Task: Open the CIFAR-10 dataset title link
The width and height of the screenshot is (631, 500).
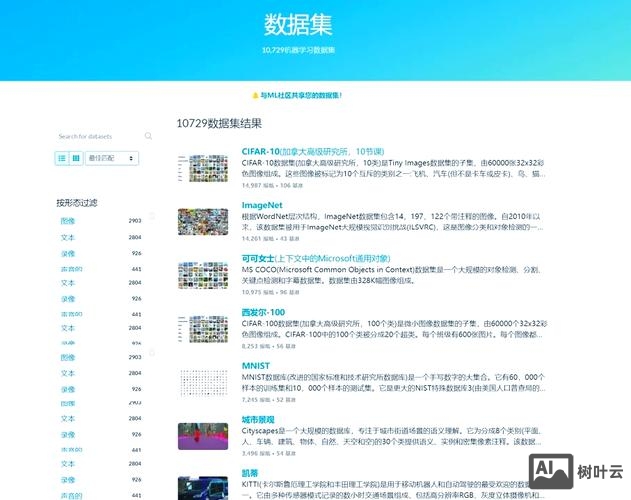Action: pos(313,151)
